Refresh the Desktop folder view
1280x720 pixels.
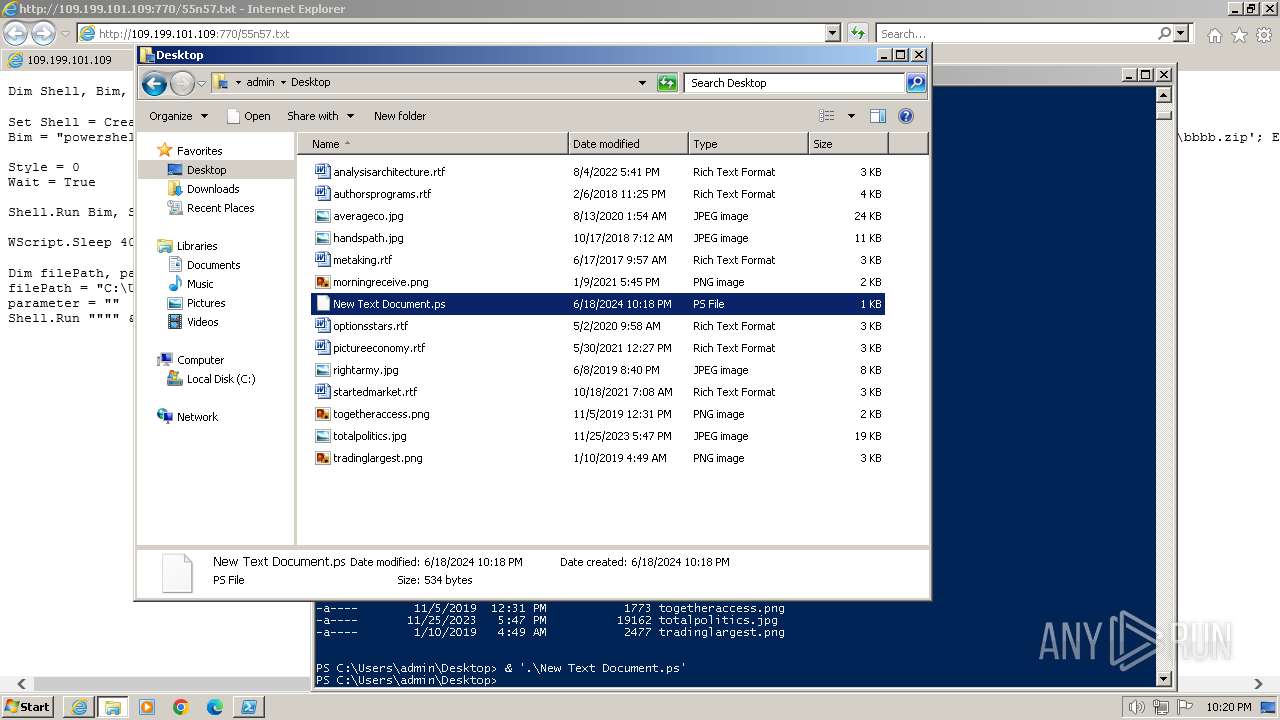tap(667, 83)
